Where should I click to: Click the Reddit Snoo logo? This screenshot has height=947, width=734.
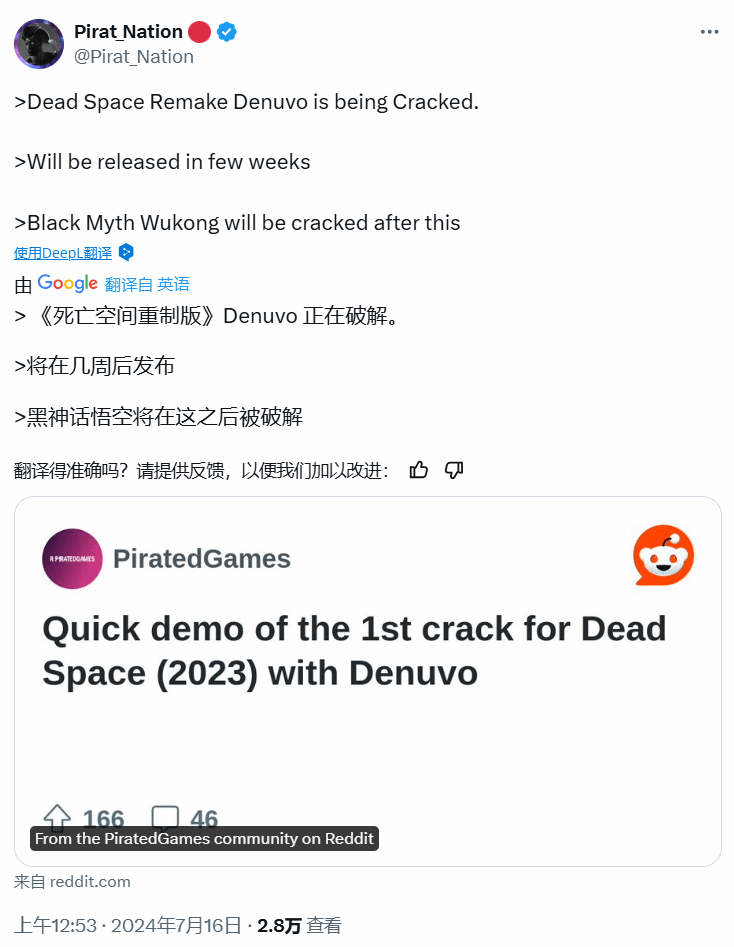[663, 555]
